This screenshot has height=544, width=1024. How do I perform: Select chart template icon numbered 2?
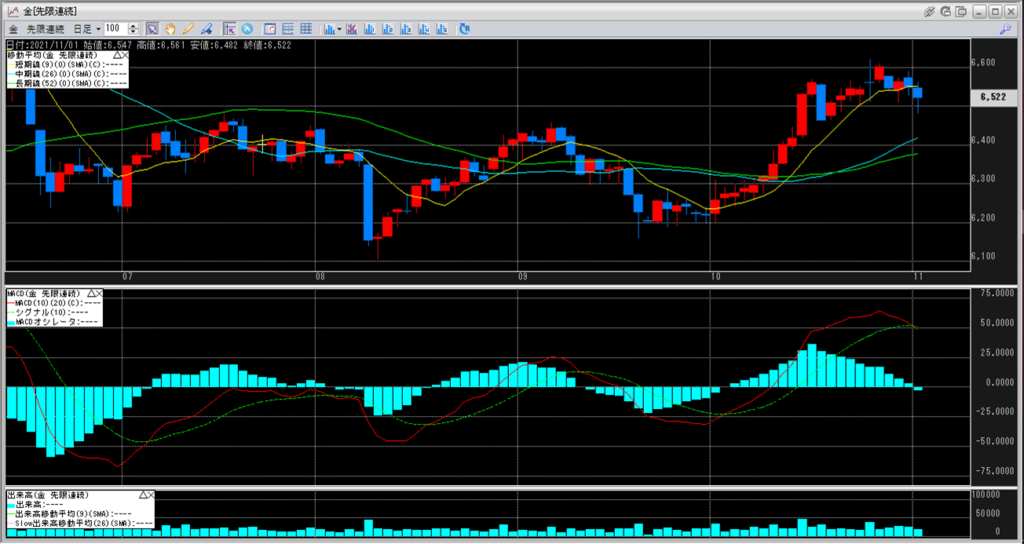388,29
